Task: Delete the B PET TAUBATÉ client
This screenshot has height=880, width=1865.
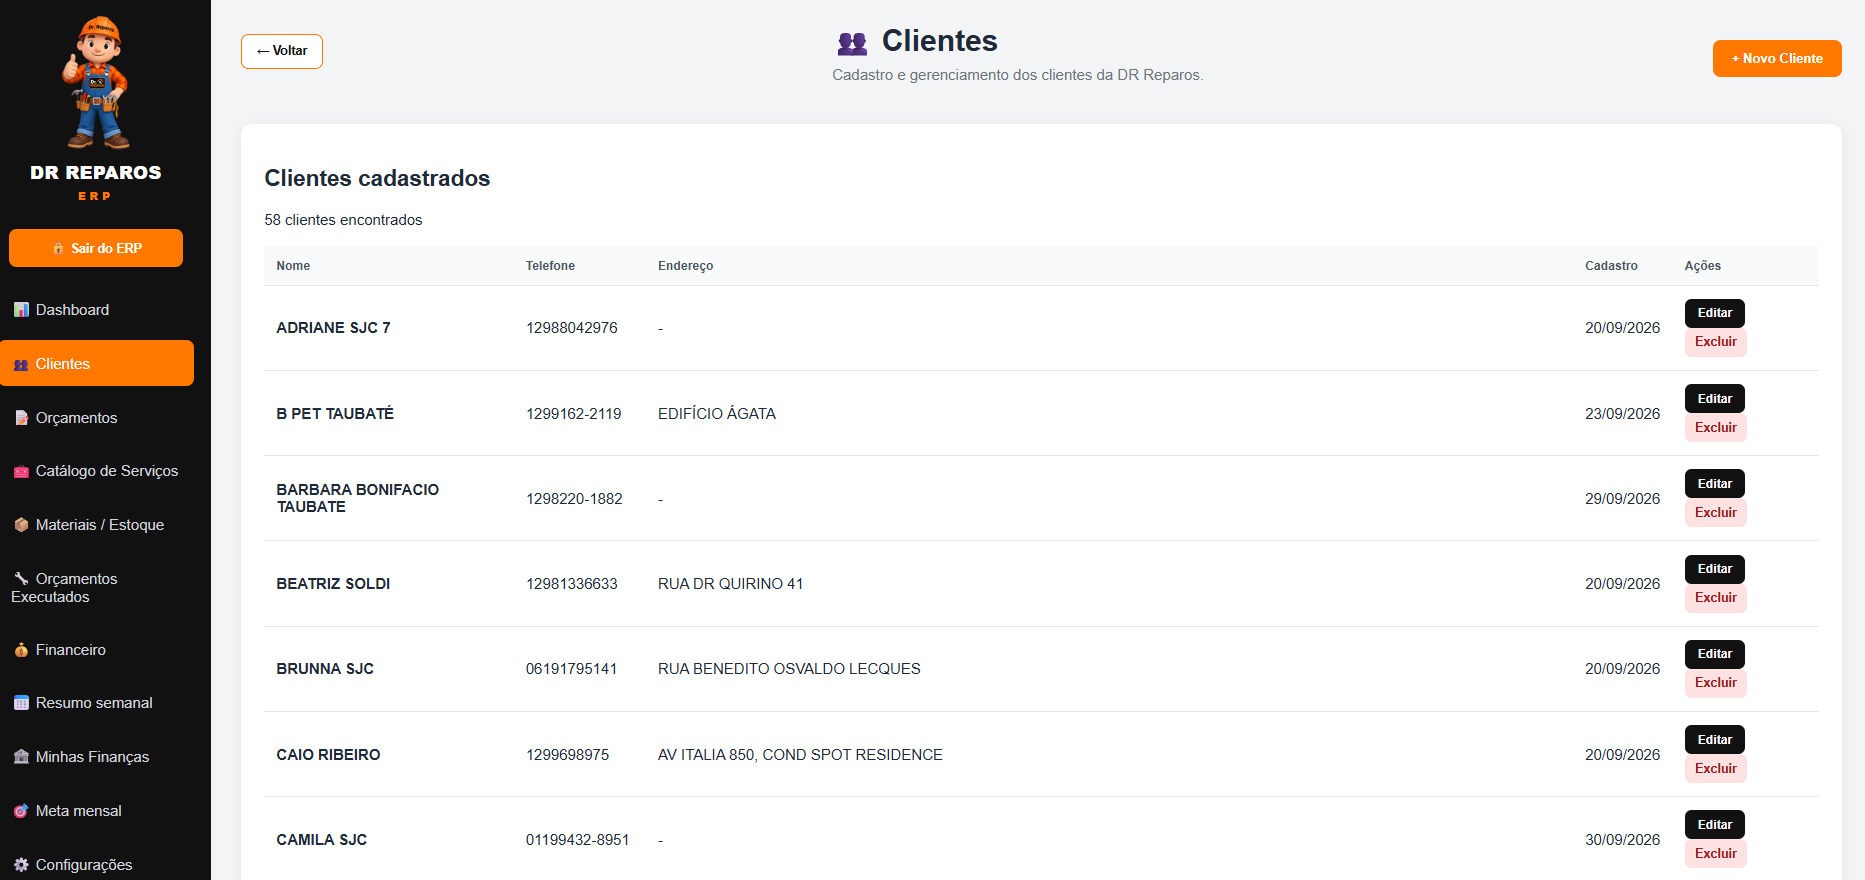Action: [1716, 428]
